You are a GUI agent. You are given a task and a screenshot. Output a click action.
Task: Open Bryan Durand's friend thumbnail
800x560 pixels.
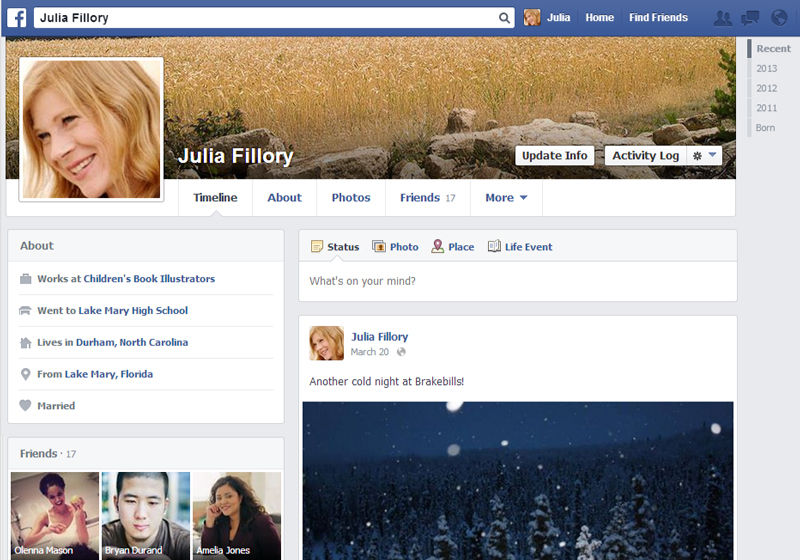click(146, 515)
